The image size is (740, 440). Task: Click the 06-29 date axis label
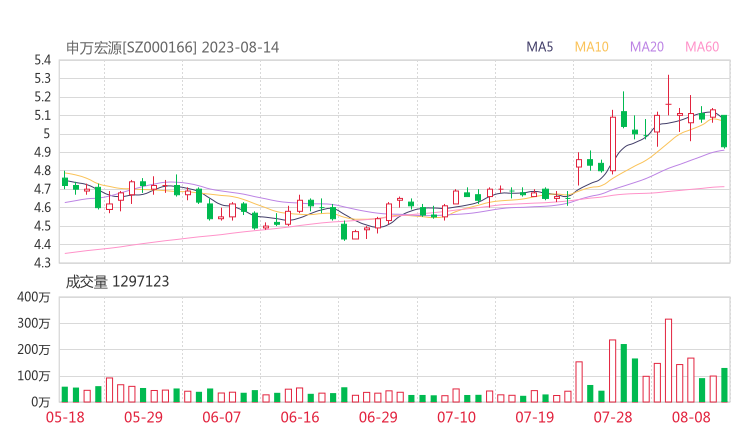pyautogui.click(x=378, y=417)
